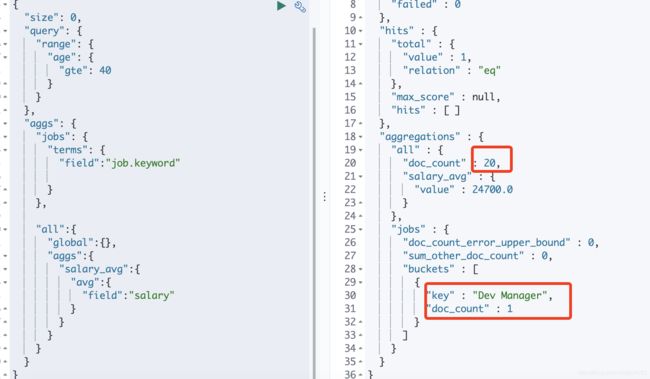Collapse the fold arrow at line 29
The width and height of the screenshot is (650, 379).
click(x=361, y=282)
